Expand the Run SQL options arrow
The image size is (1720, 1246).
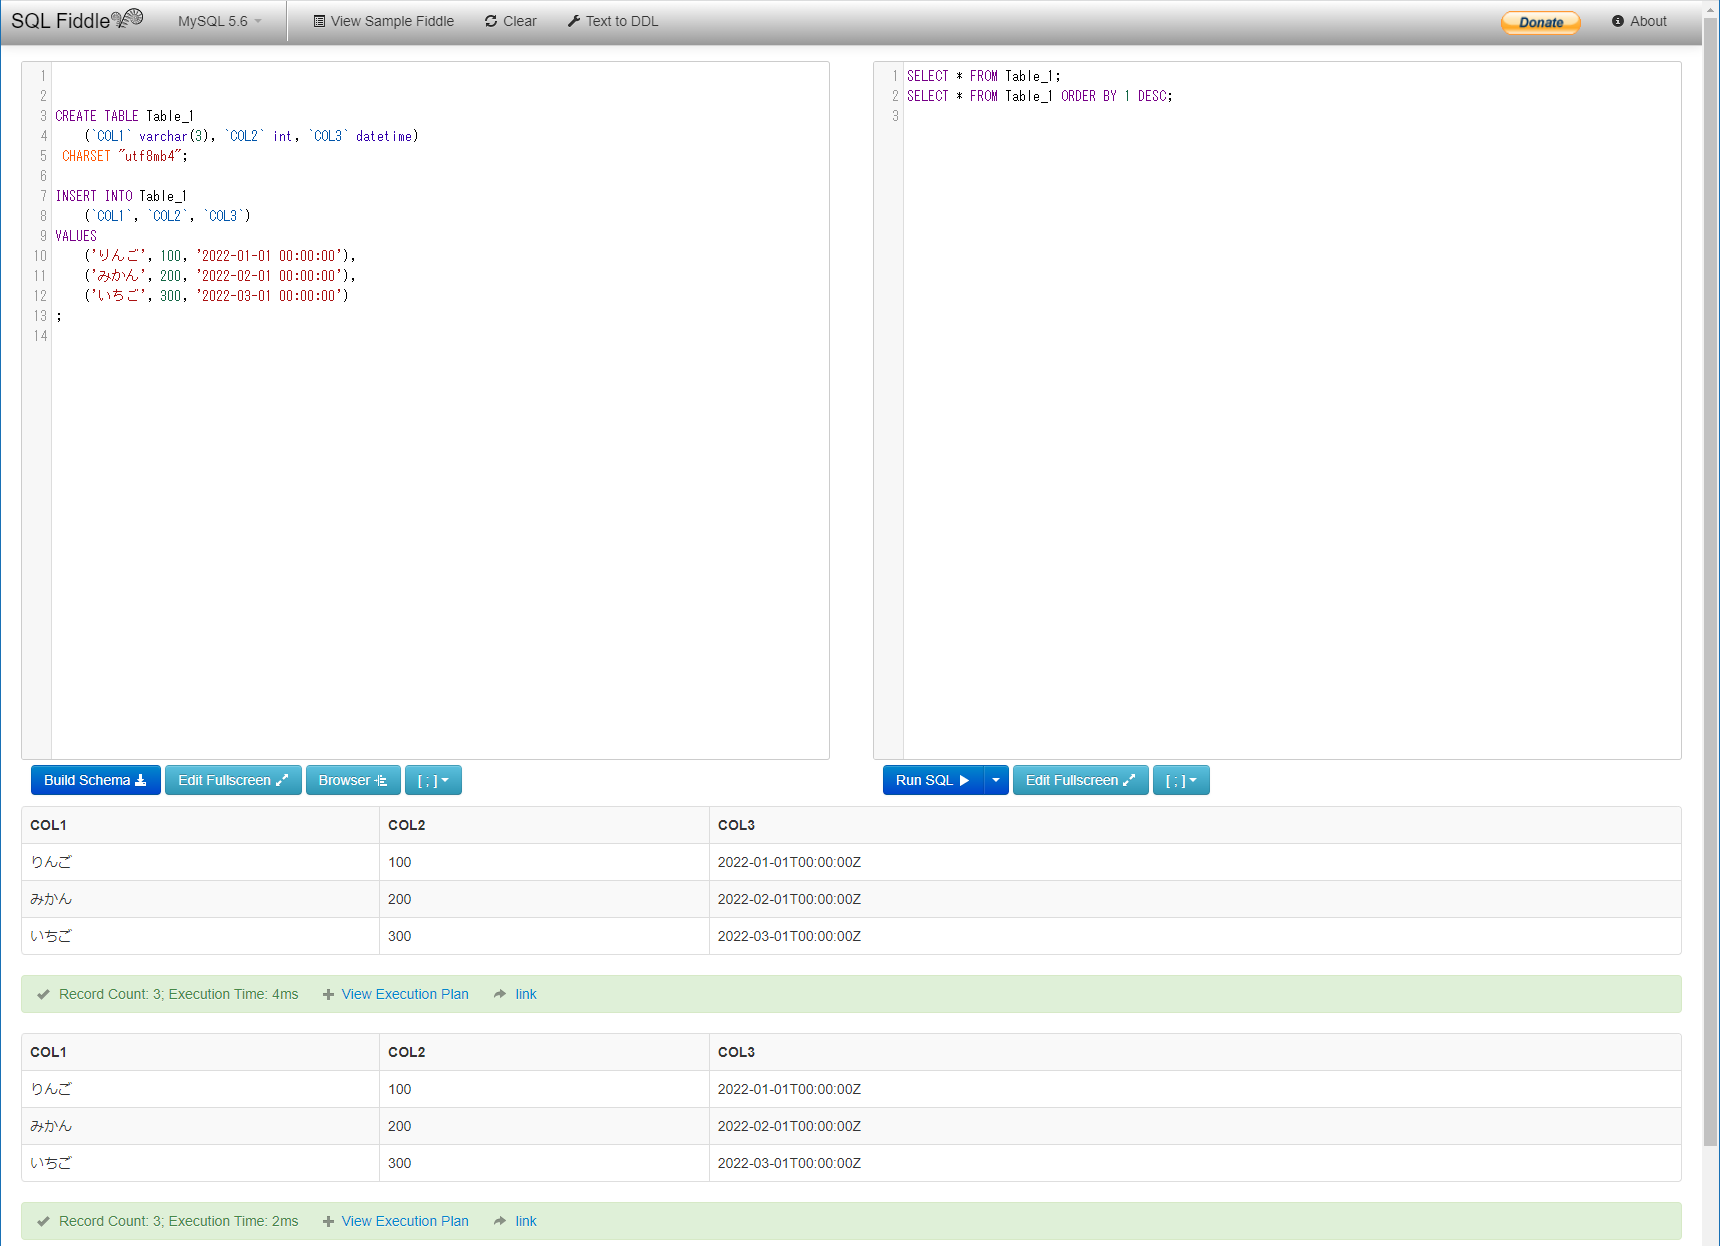996,780
